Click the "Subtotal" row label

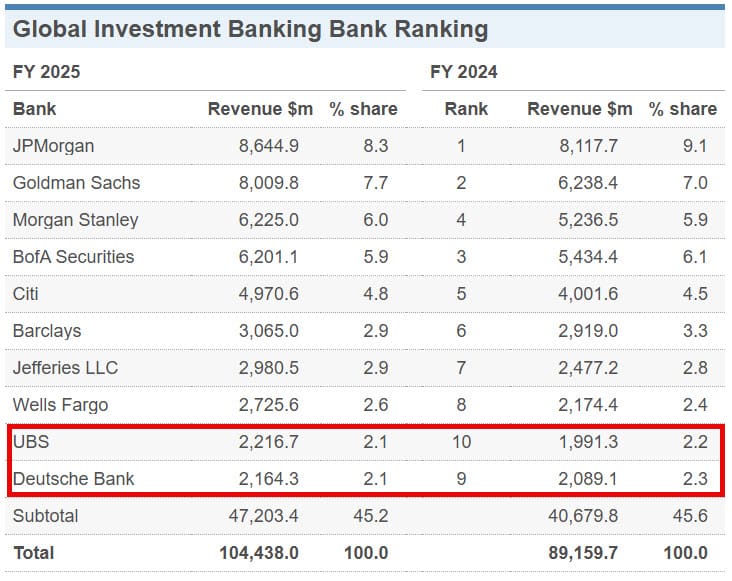tap(45, 516)
